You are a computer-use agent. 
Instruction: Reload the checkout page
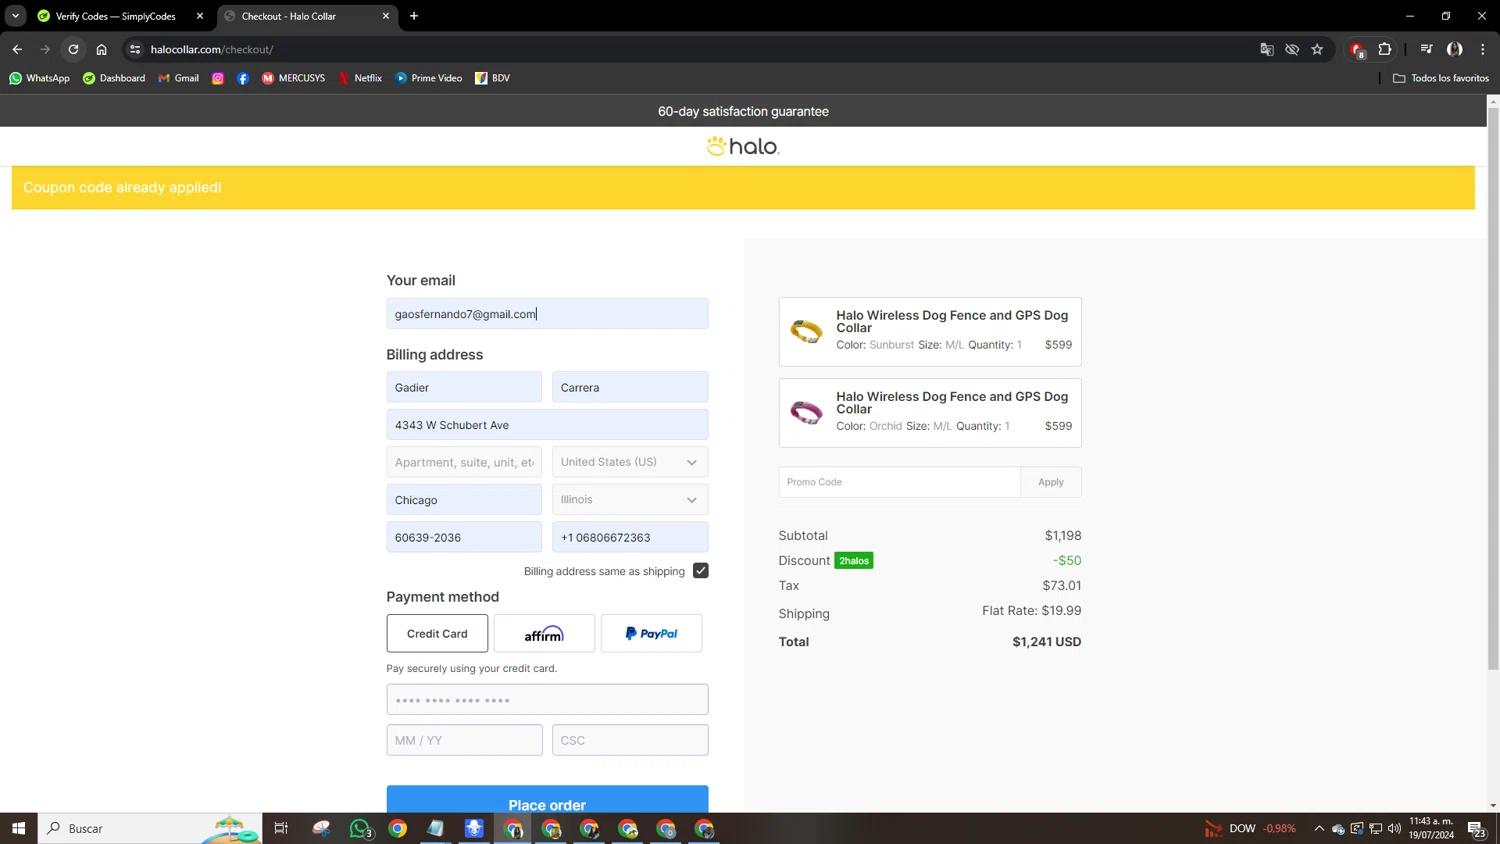(x=73, y=49)
